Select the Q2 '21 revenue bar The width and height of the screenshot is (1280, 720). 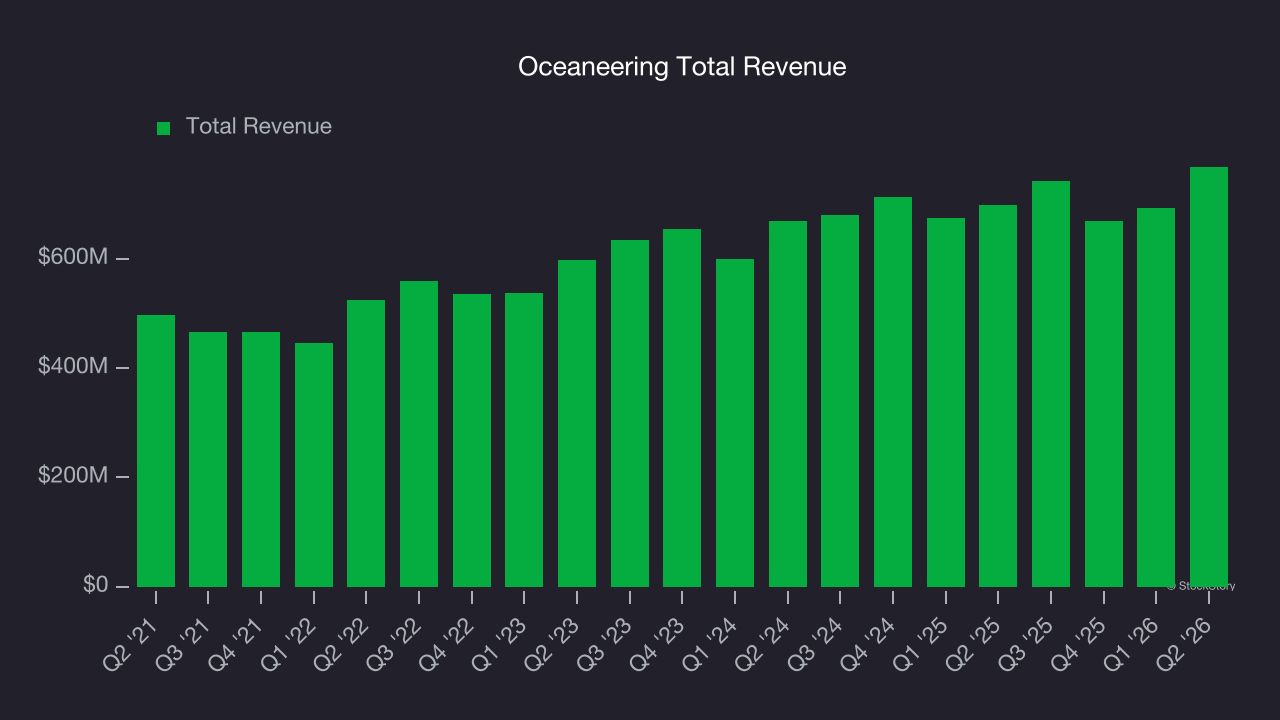pos(156,451)
